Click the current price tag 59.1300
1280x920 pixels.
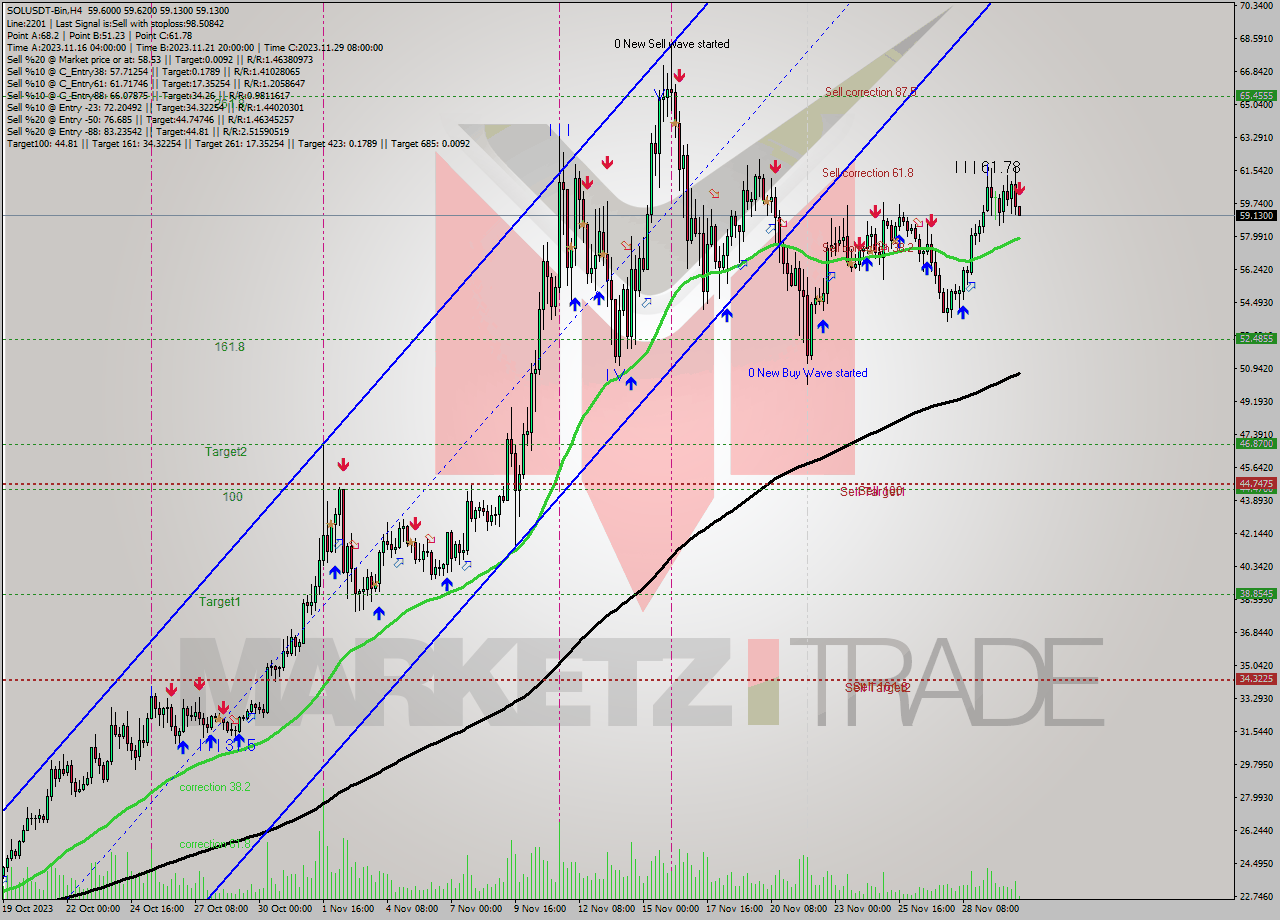tap(1256, 215)
